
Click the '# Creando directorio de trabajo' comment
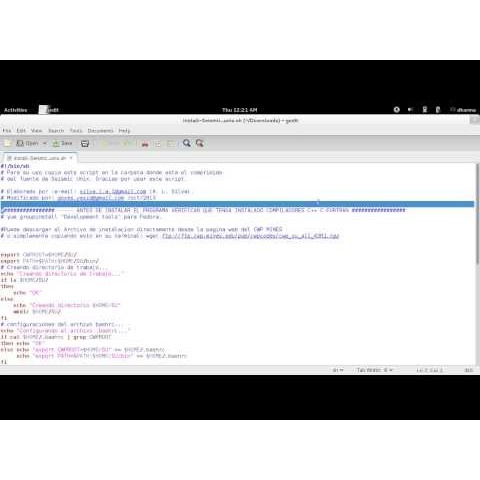point(54,267)
